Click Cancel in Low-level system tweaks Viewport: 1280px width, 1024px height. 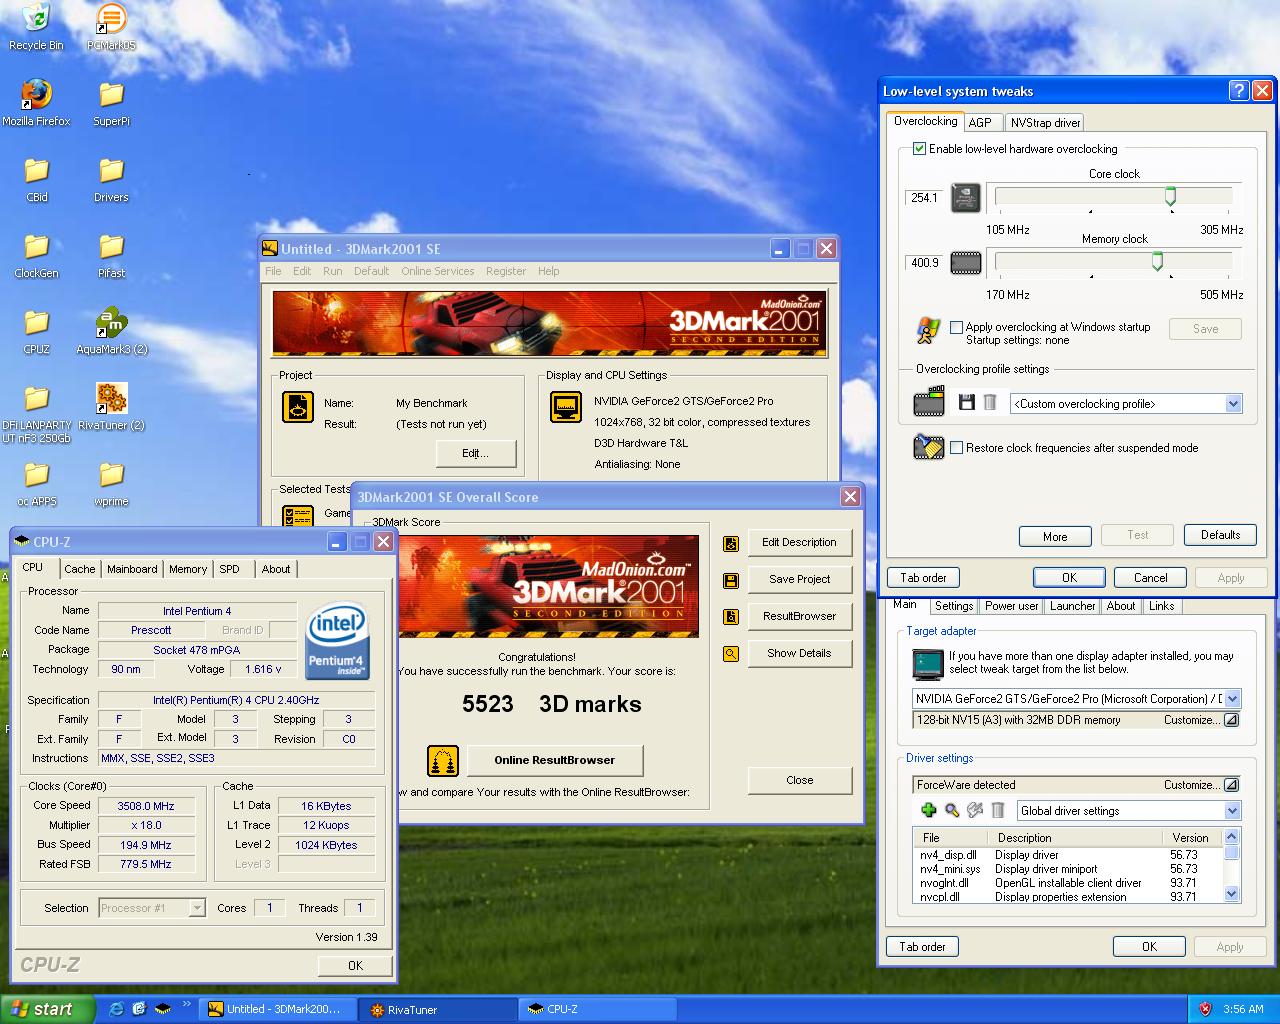(x=1151, y=577)
